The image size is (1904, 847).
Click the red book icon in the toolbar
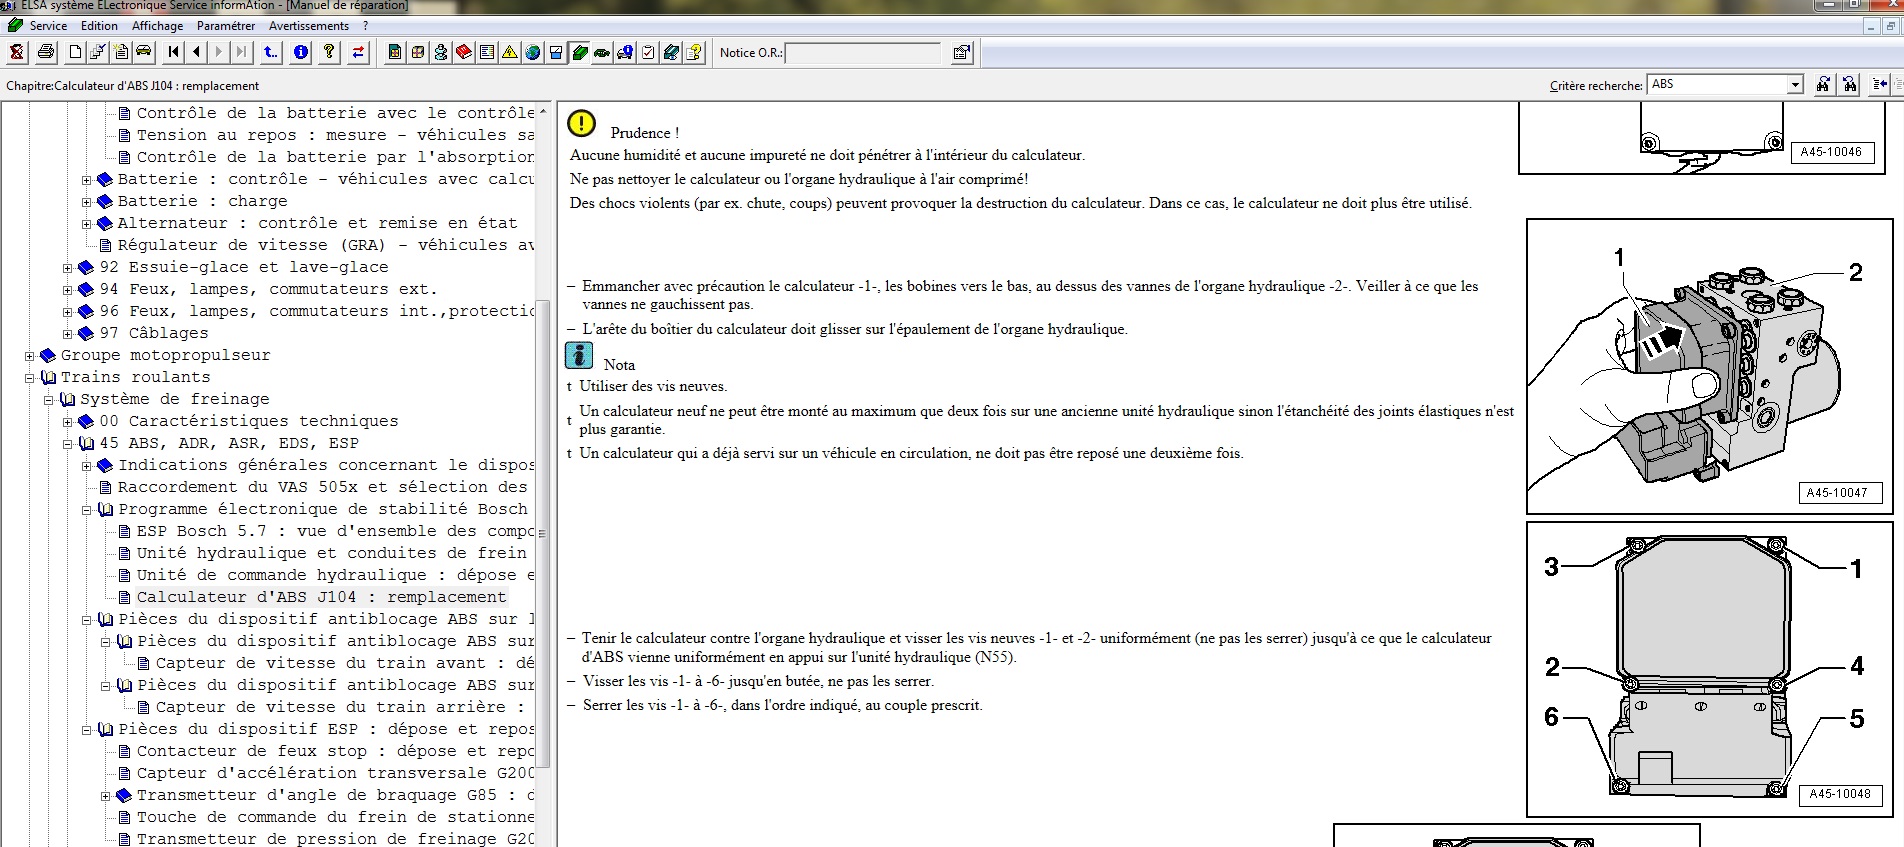[463, 53]
